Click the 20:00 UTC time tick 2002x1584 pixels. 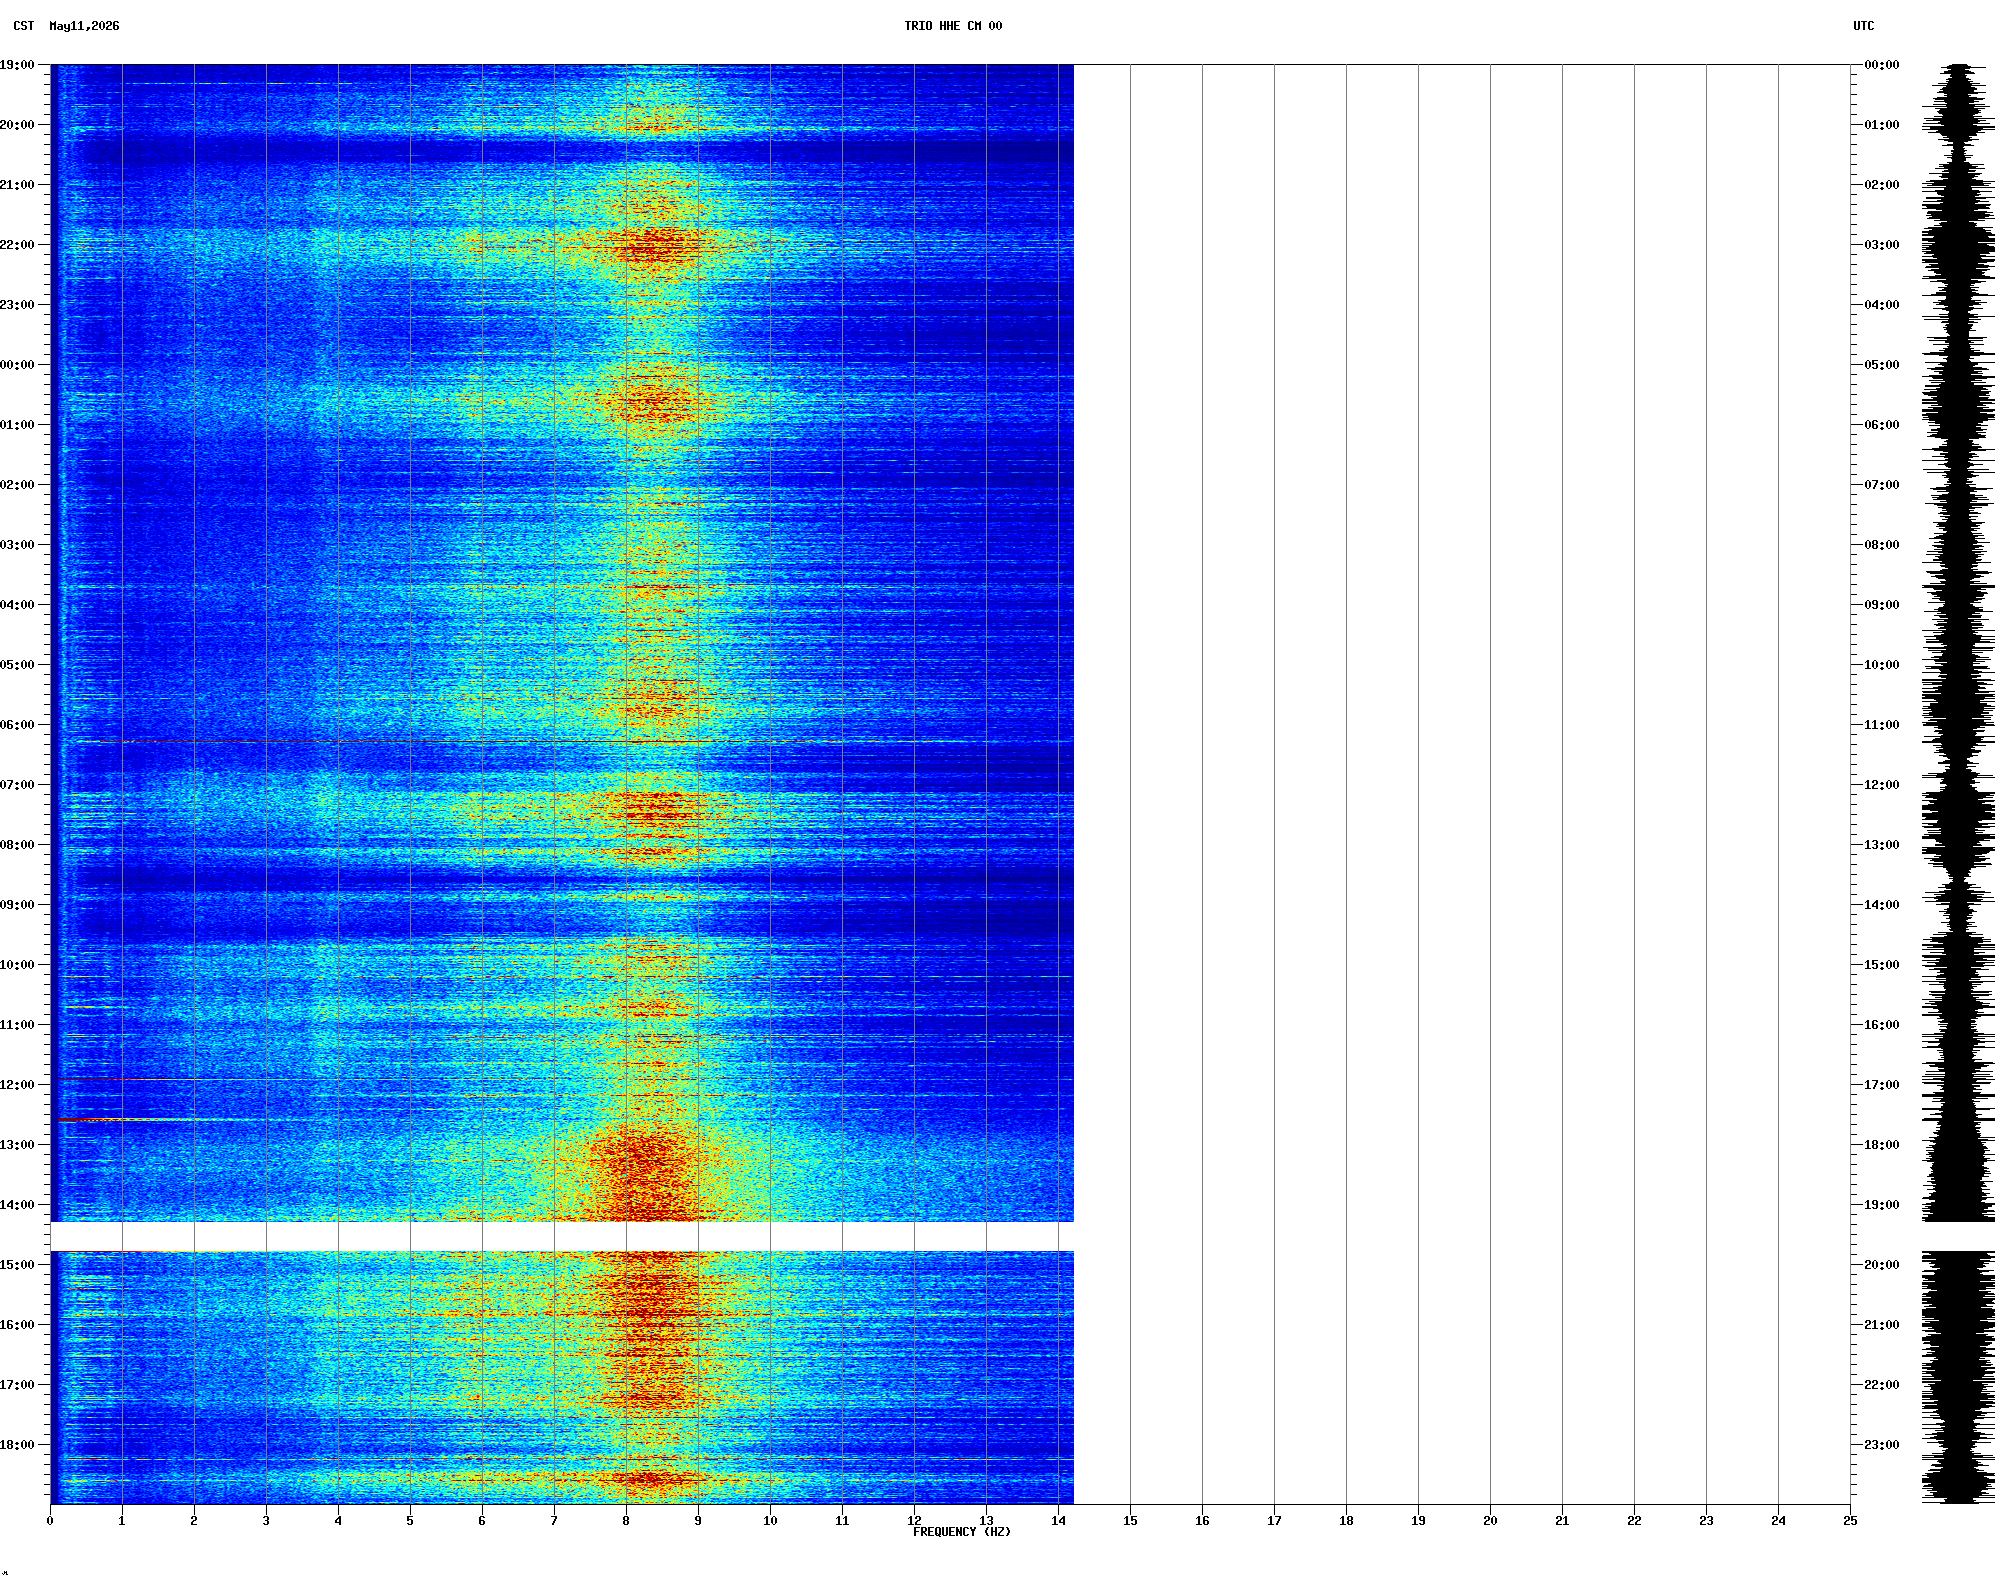tap(1881, 1265)
